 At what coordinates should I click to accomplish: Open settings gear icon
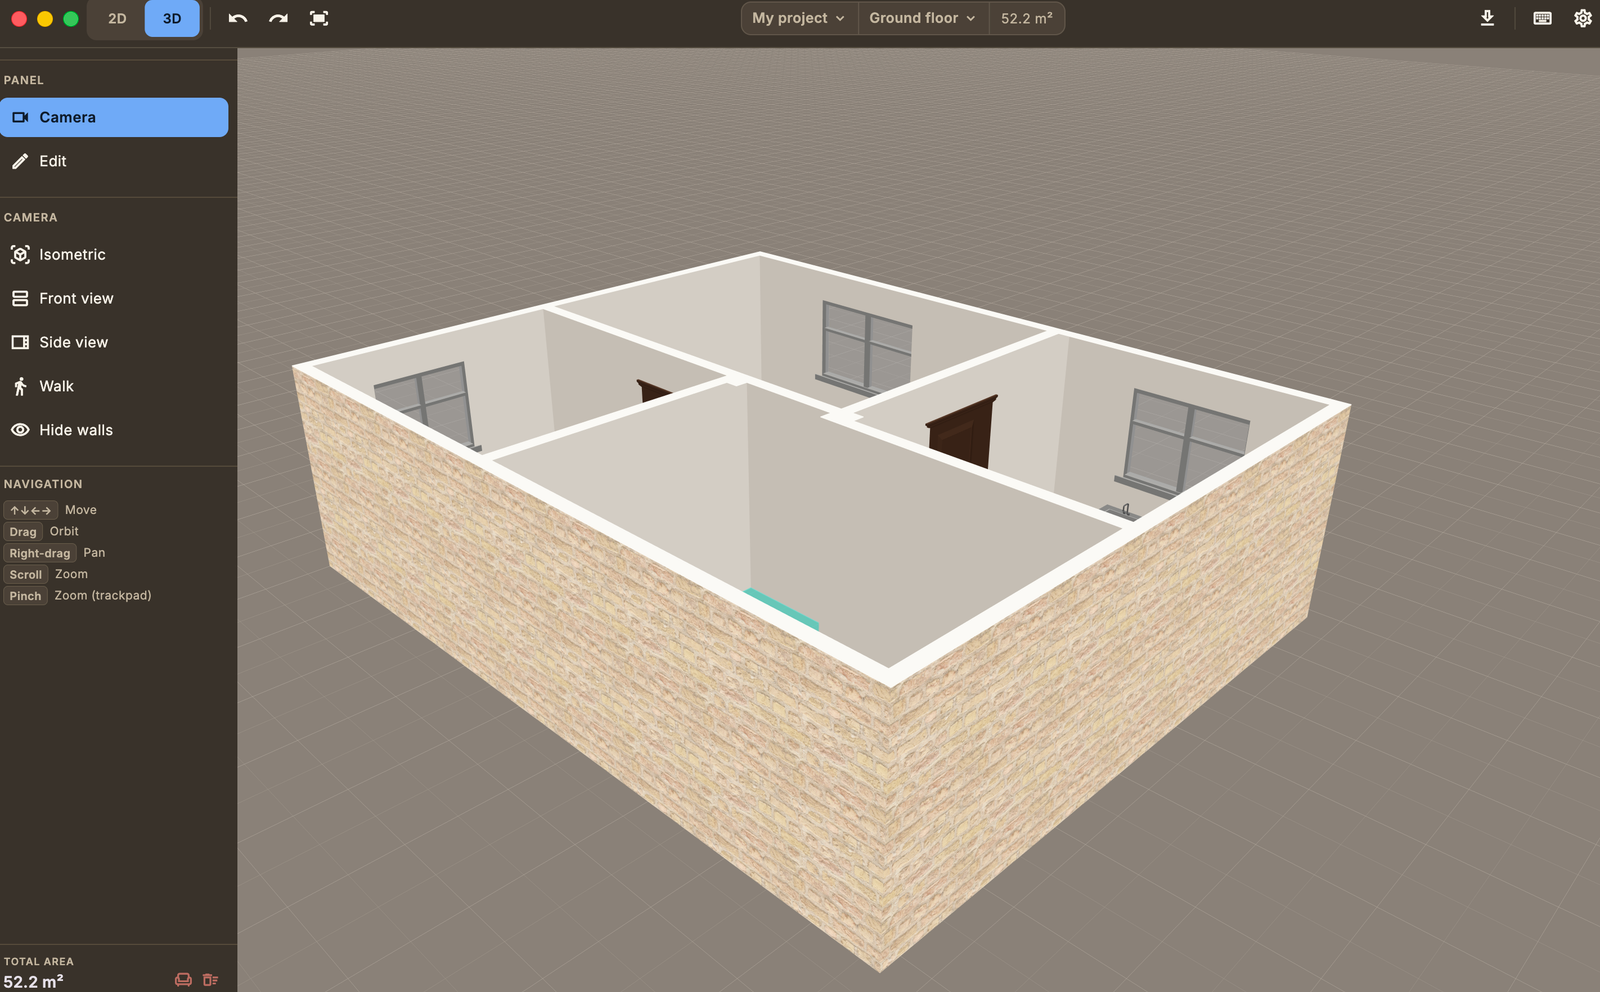(x=1582, y=18)
